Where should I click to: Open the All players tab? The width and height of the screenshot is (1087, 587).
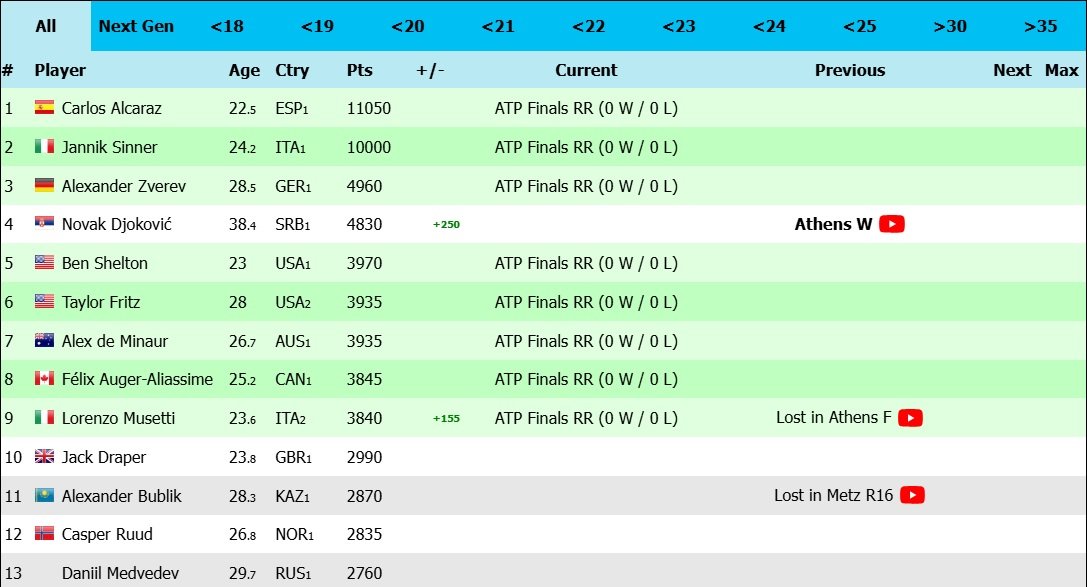(46, 26)
